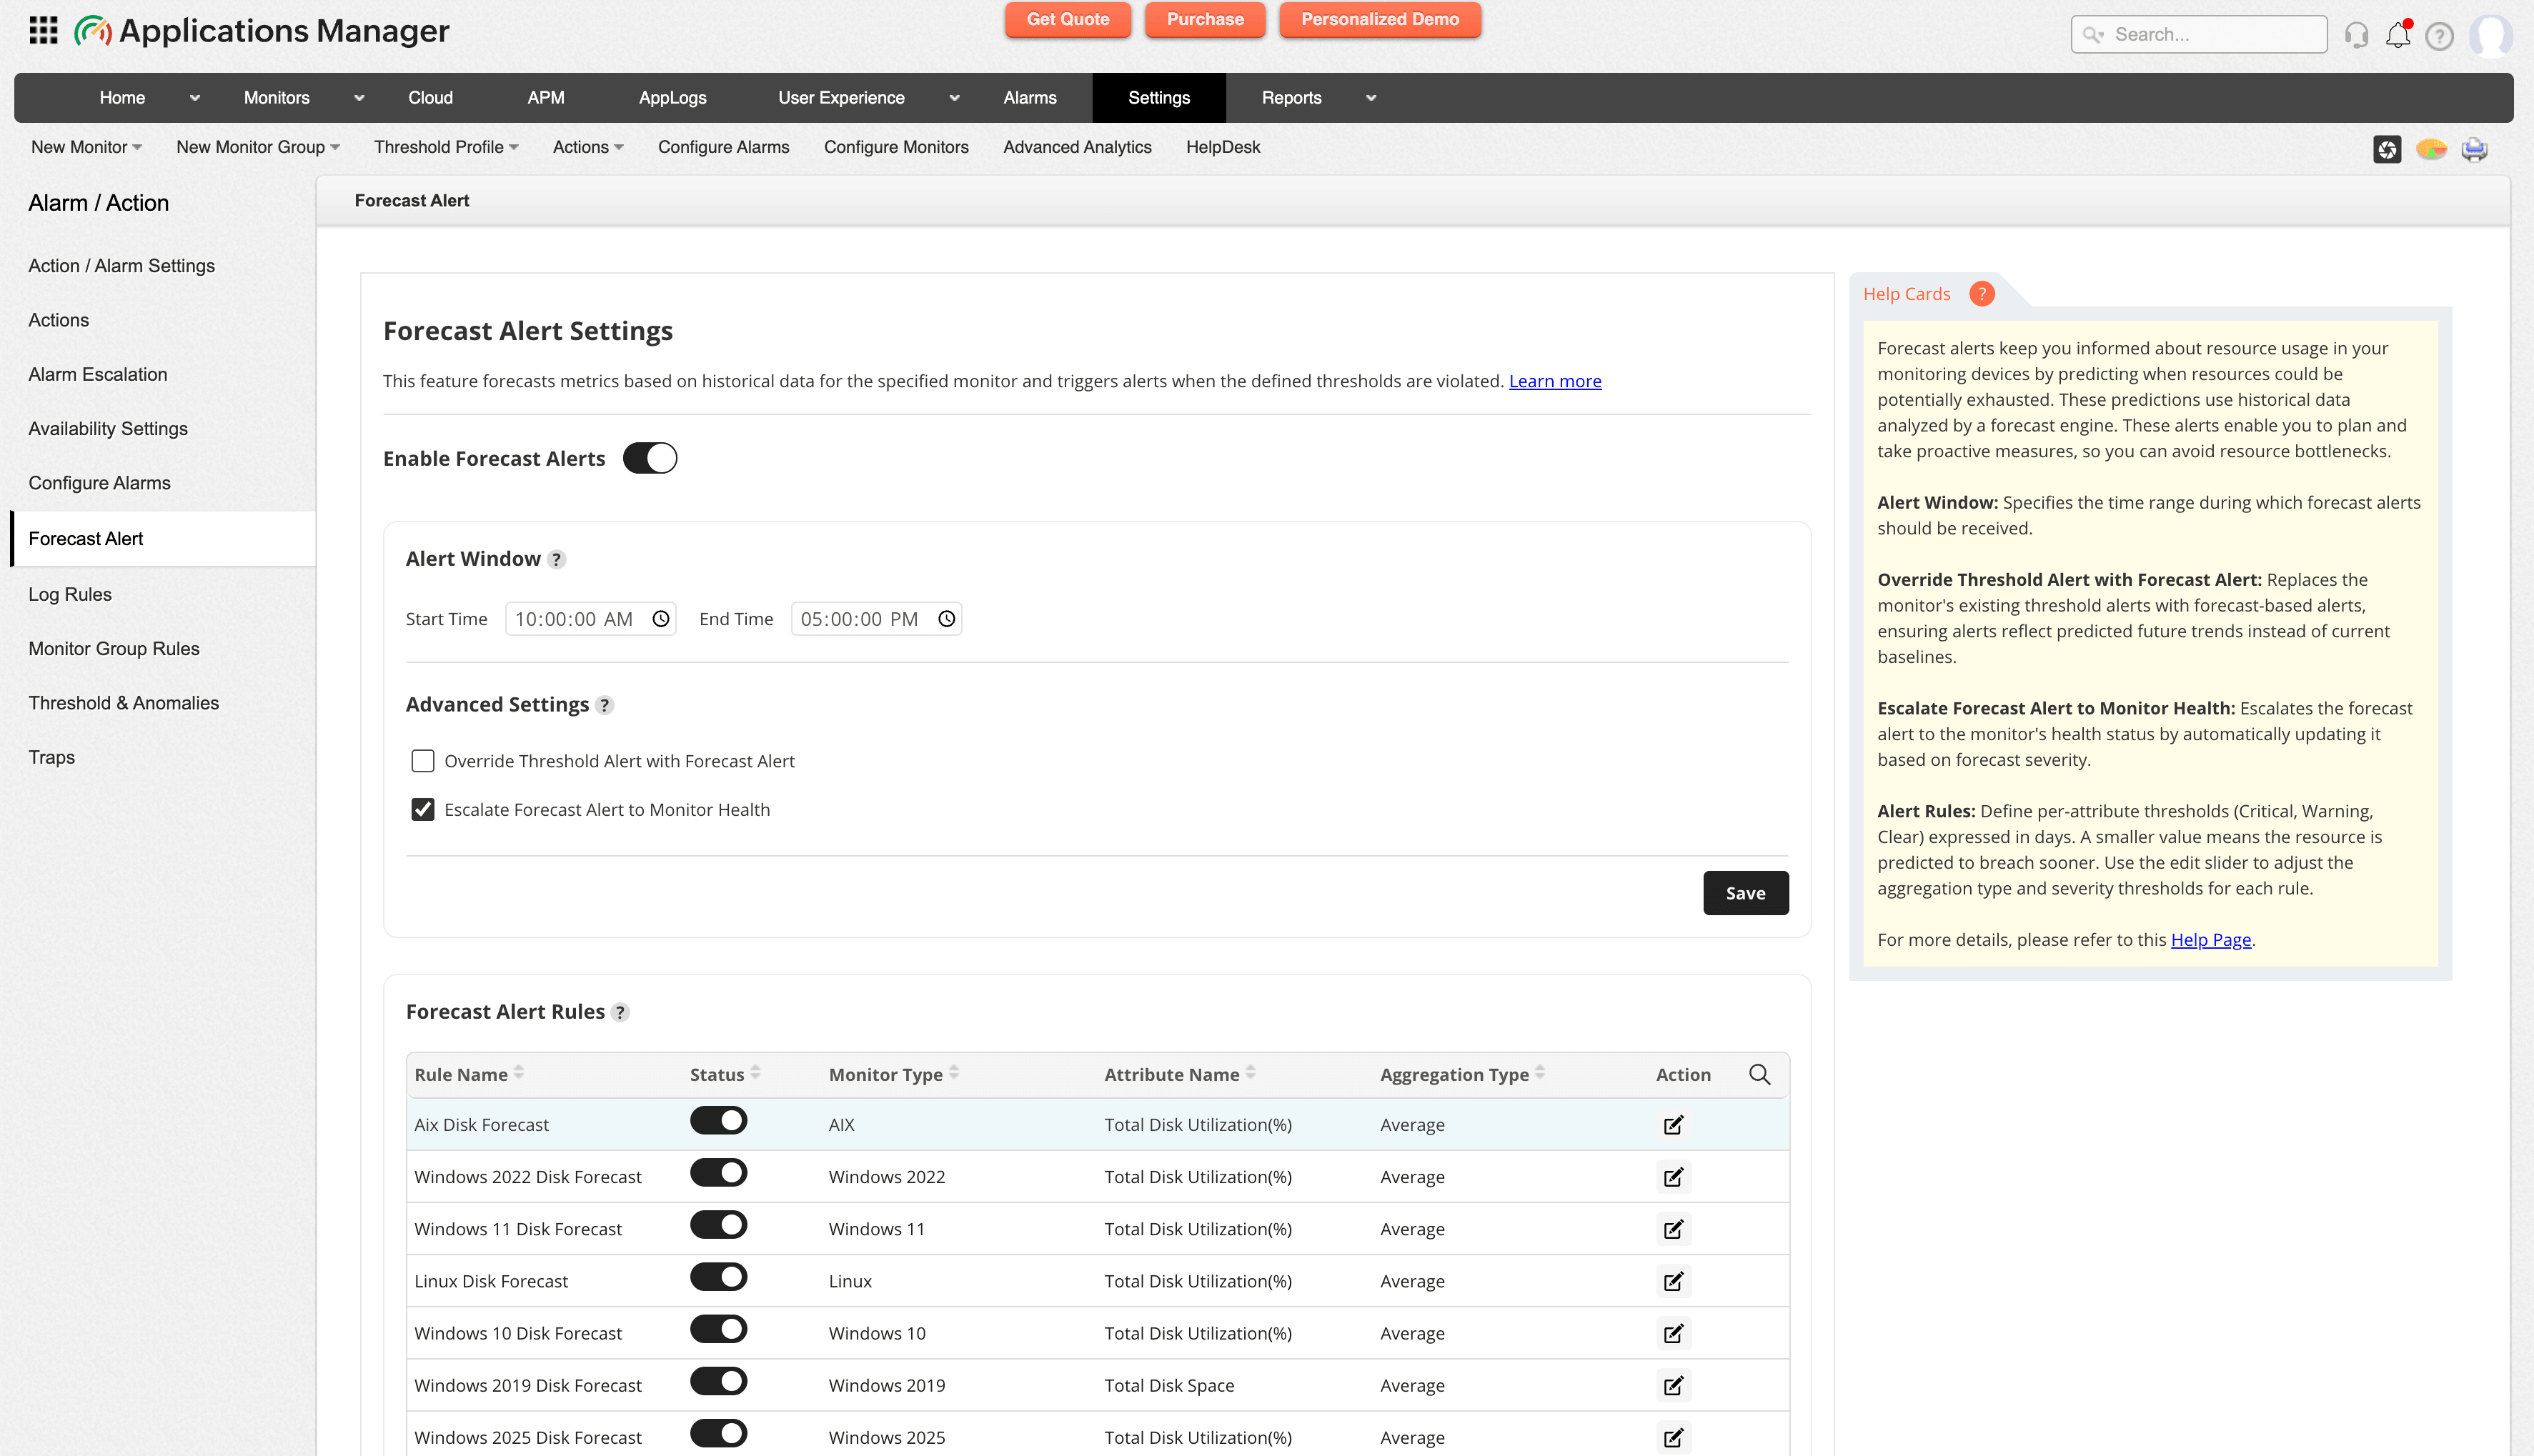Click the orange pie chart icon

[x=2431, y=149]
